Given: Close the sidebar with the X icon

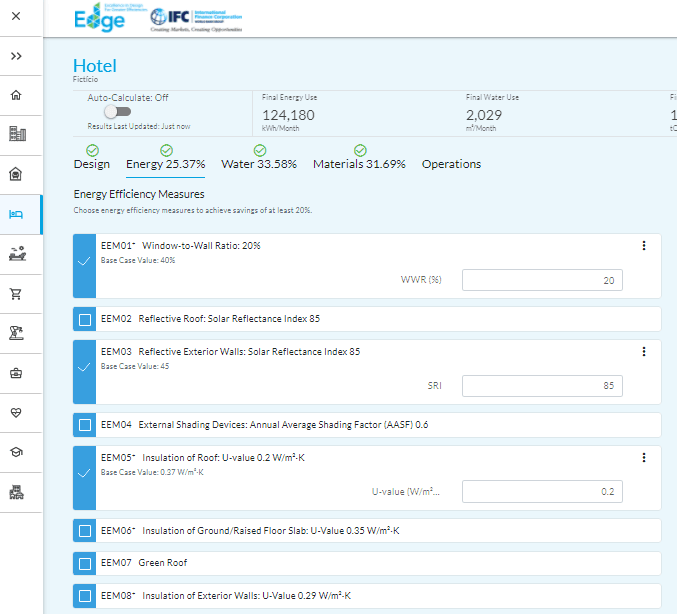Looking at the screenshot, I should point(16,17).
